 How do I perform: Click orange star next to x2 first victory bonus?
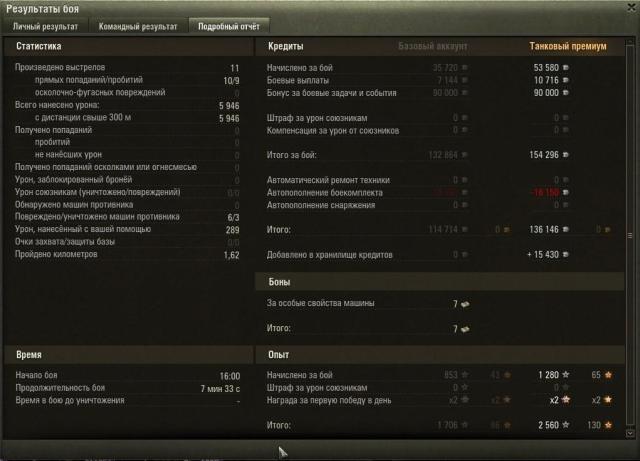click(x=608, y=400)
